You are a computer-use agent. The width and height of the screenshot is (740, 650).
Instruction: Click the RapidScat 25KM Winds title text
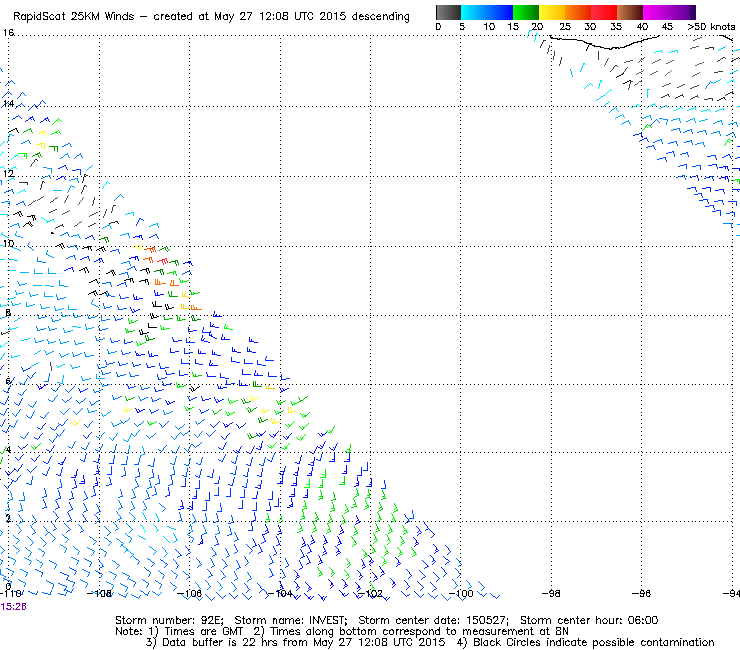click(x=76, y=16)
